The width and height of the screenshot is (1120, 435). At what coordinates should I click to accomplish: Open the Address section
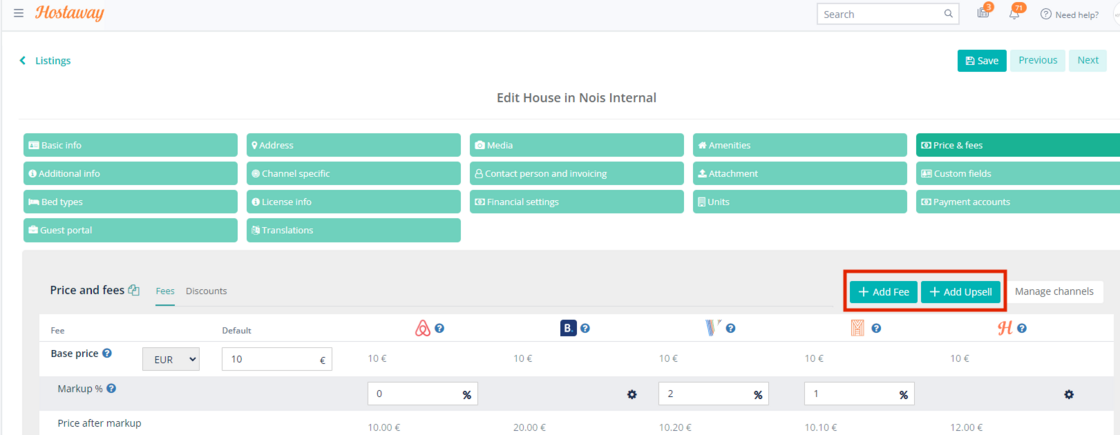click(354, 145)
